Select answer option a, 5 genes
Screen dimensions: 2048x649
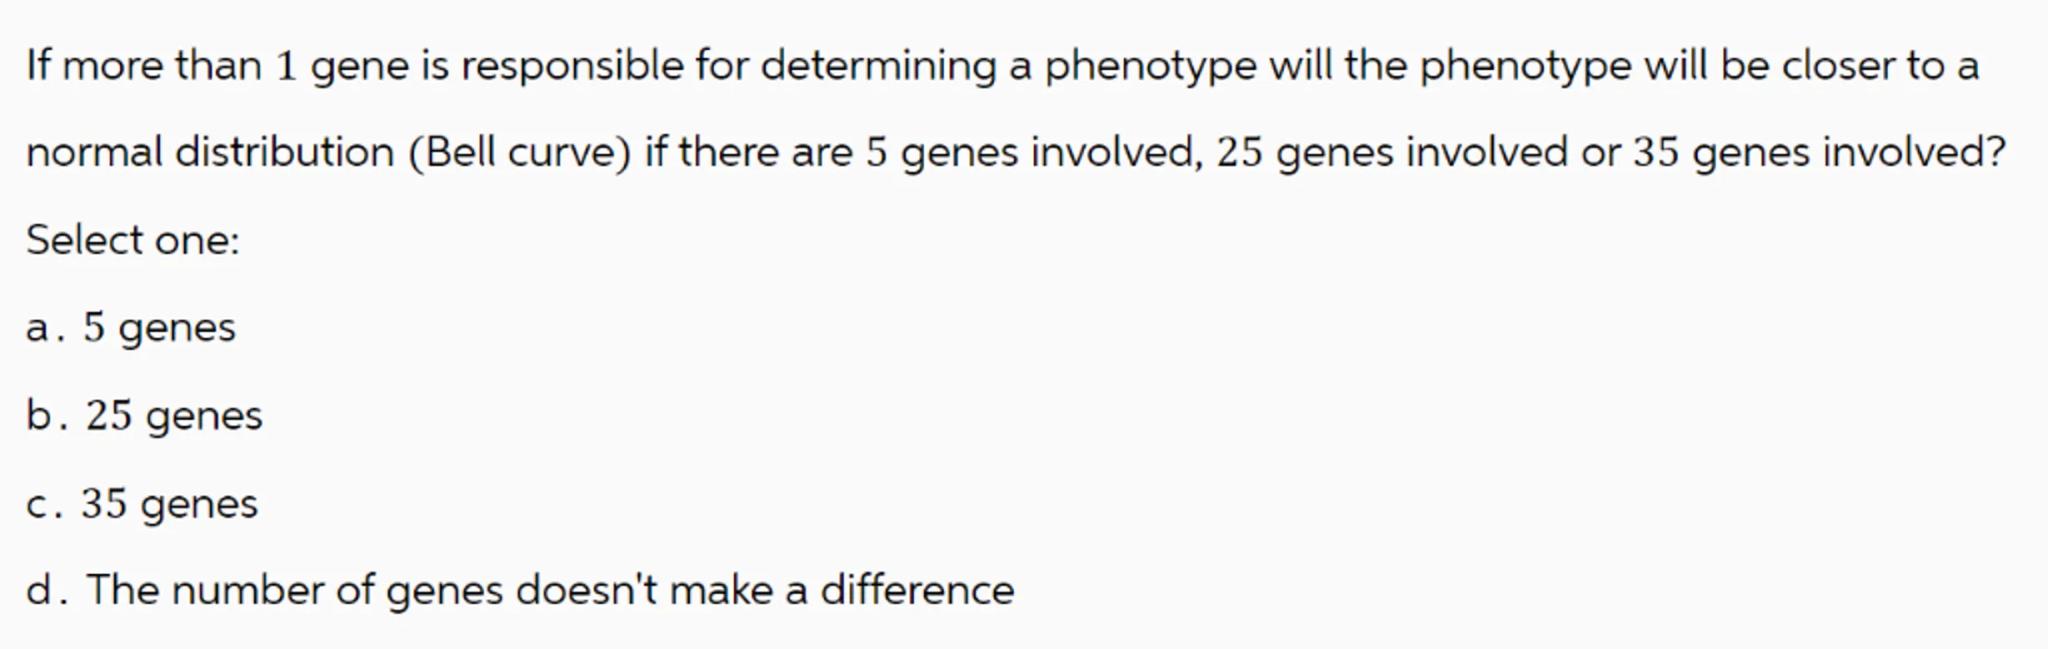pyautogui.click(x=159, y=328)
